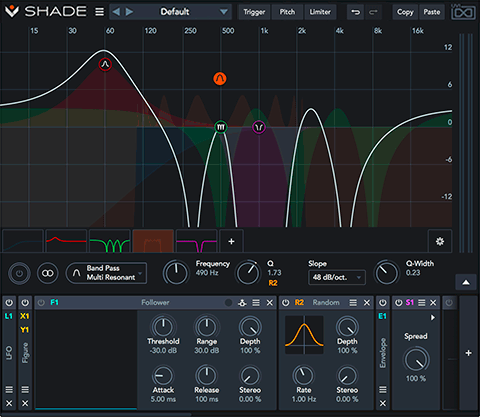Click the Follower routing source icon
The width and height of the screenshot is (480, 417).
(x=242, y=303)
